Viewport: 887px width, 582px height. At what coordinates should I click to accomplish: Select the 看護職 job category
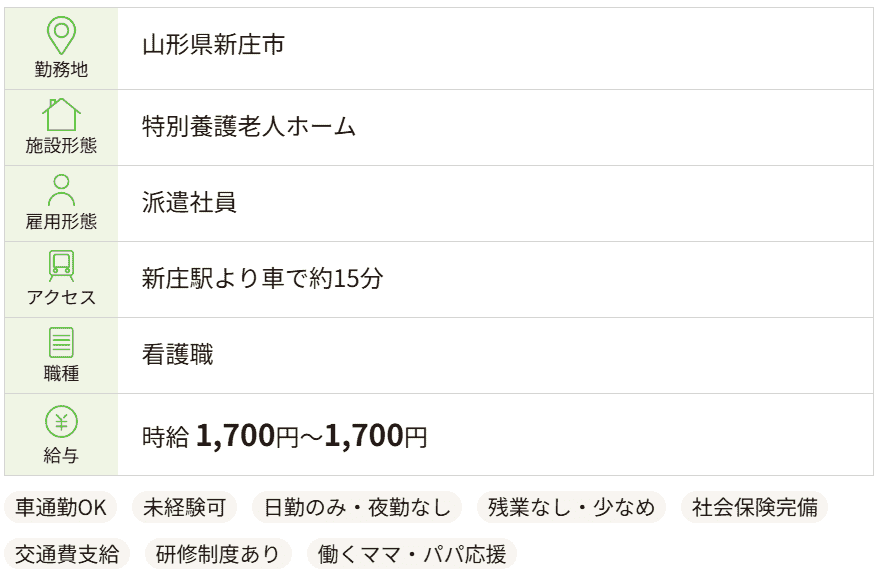click(167, 352)
